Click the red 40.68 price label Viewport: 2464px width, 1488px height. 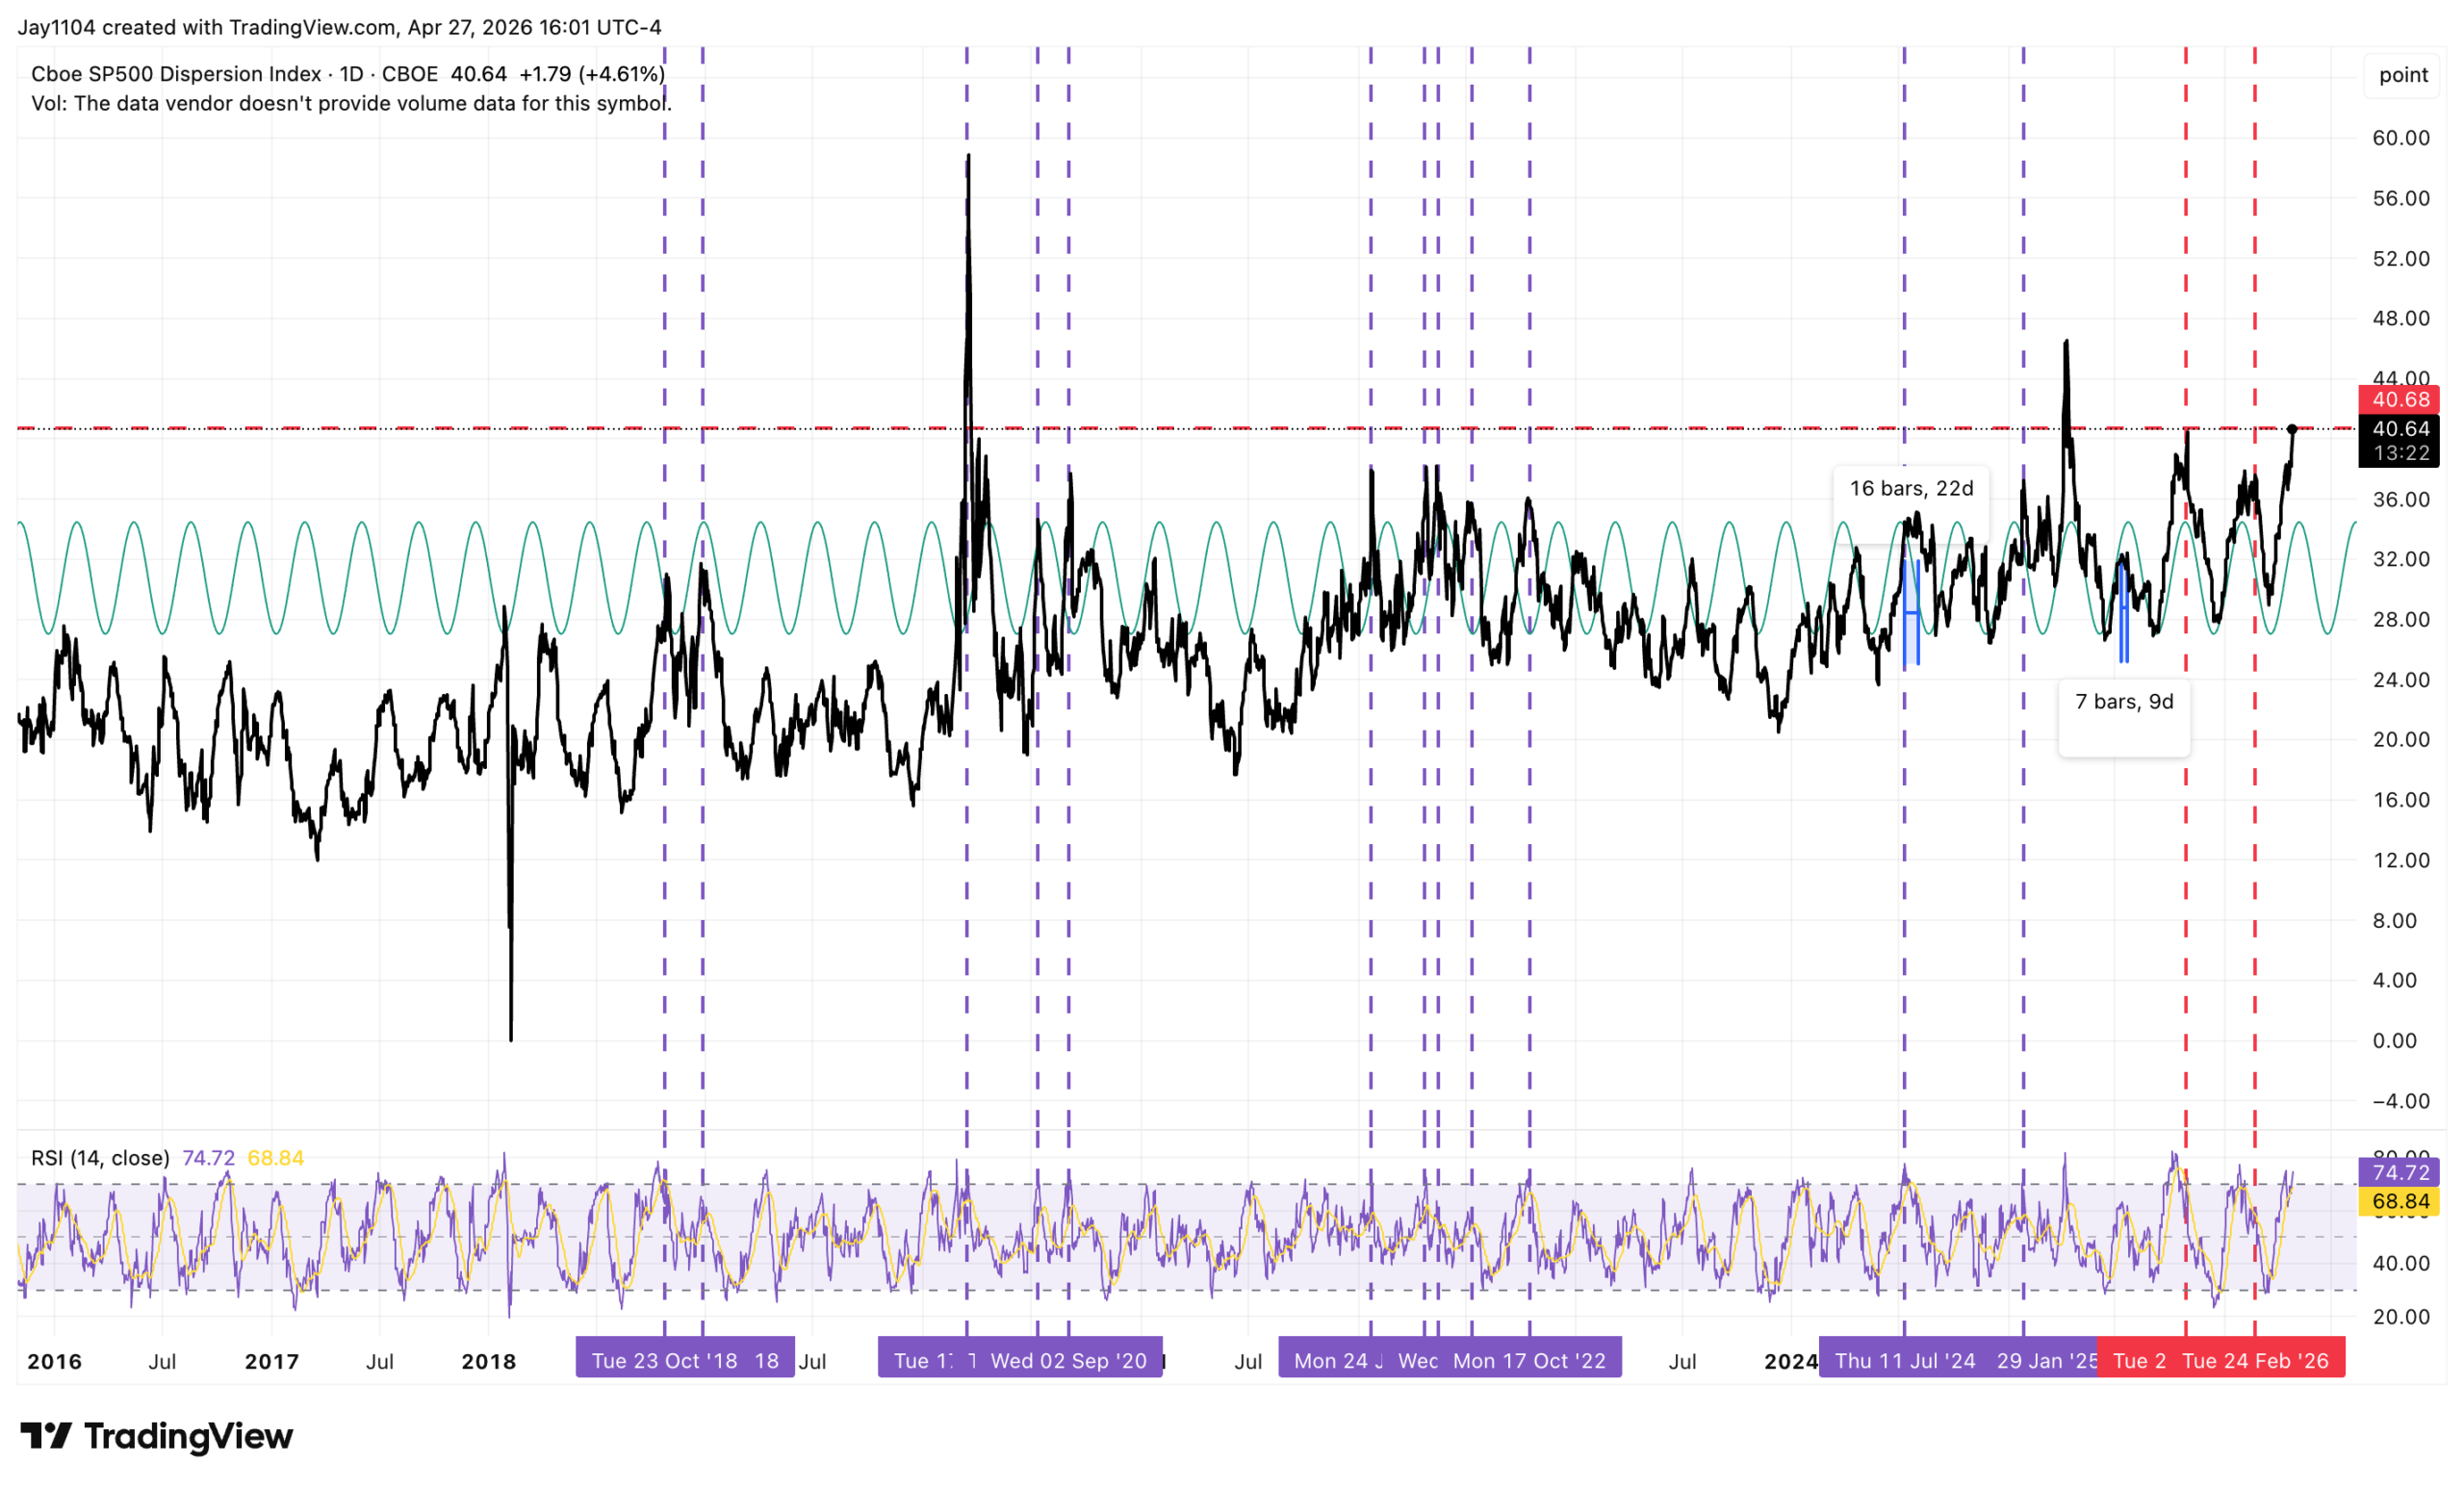click(x=2400, y=399)
